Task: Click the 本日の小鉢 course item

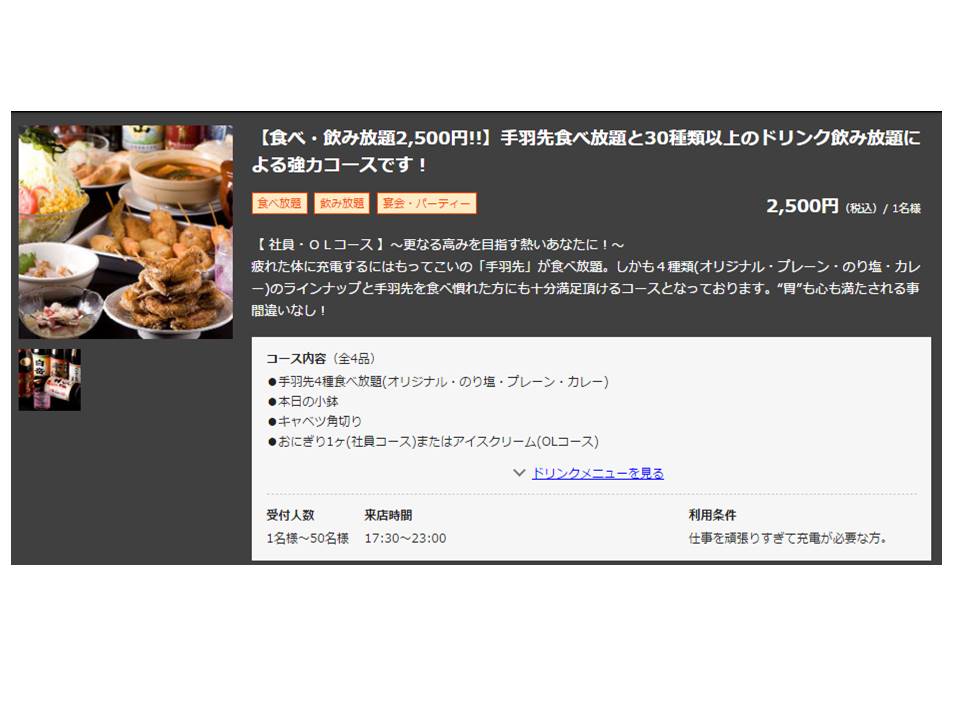Action: (x=303, y=402)
